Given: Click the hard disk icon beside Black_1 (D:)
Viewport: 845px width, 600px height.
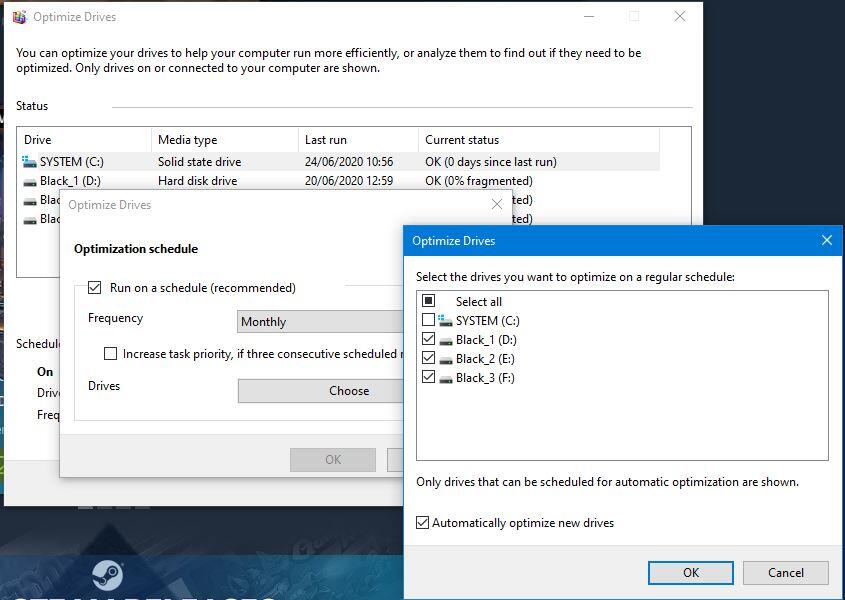Looking at the screenshot, I should [x=28, y=181].
